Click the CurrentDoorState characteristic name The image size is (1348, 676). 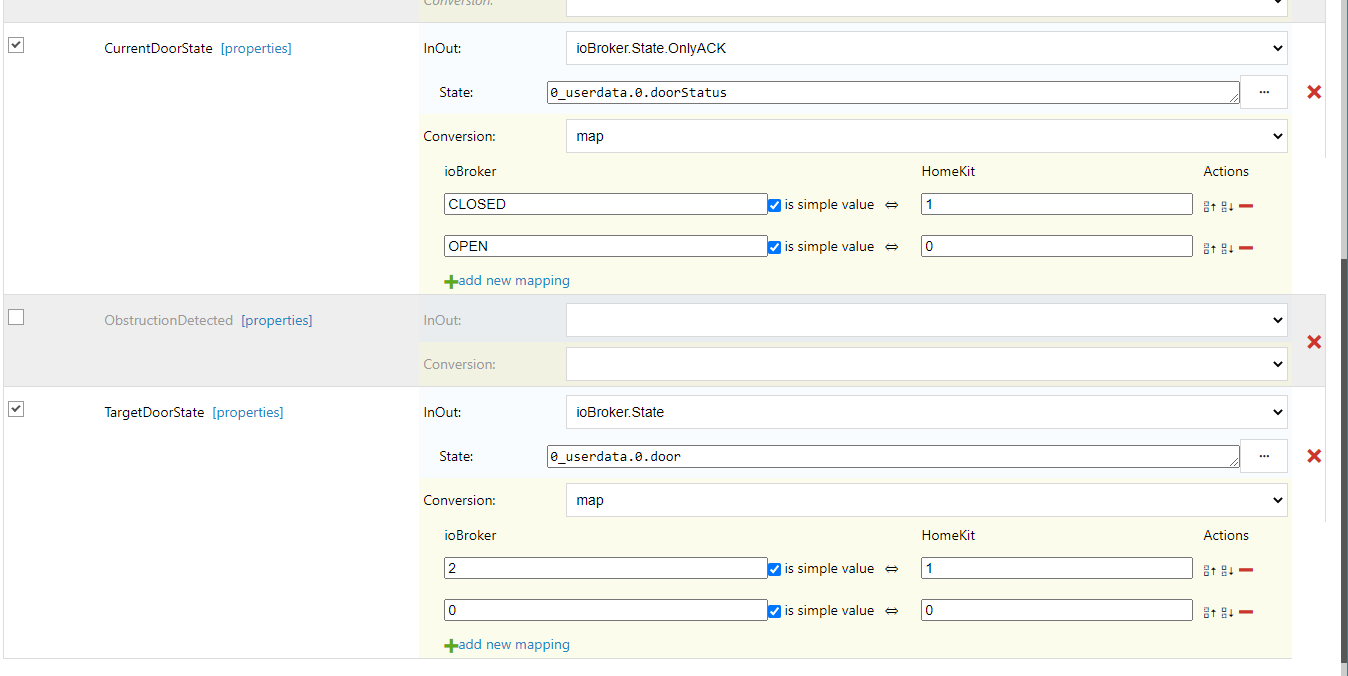(x=158, y=48)
